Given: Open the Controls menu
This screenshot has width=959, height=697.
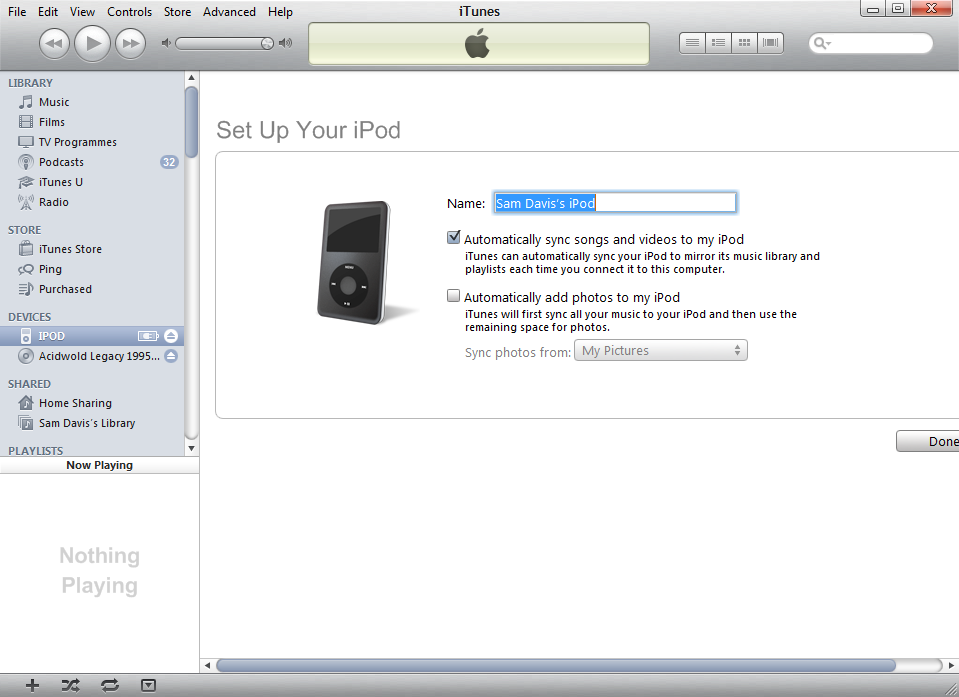Looking at the screenshot, I should point(130,11).
